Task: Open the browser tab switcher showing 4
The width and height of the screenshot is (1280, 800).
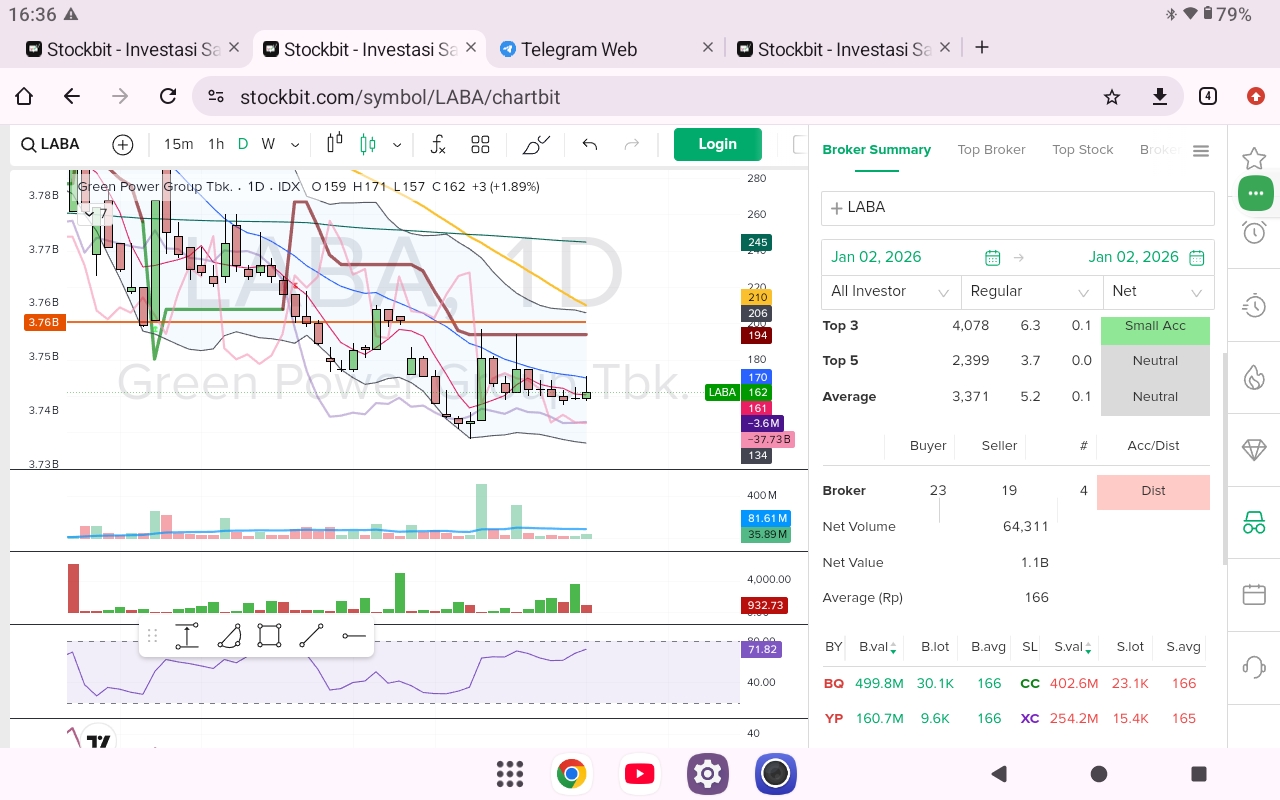Action: pos(1208,97)
